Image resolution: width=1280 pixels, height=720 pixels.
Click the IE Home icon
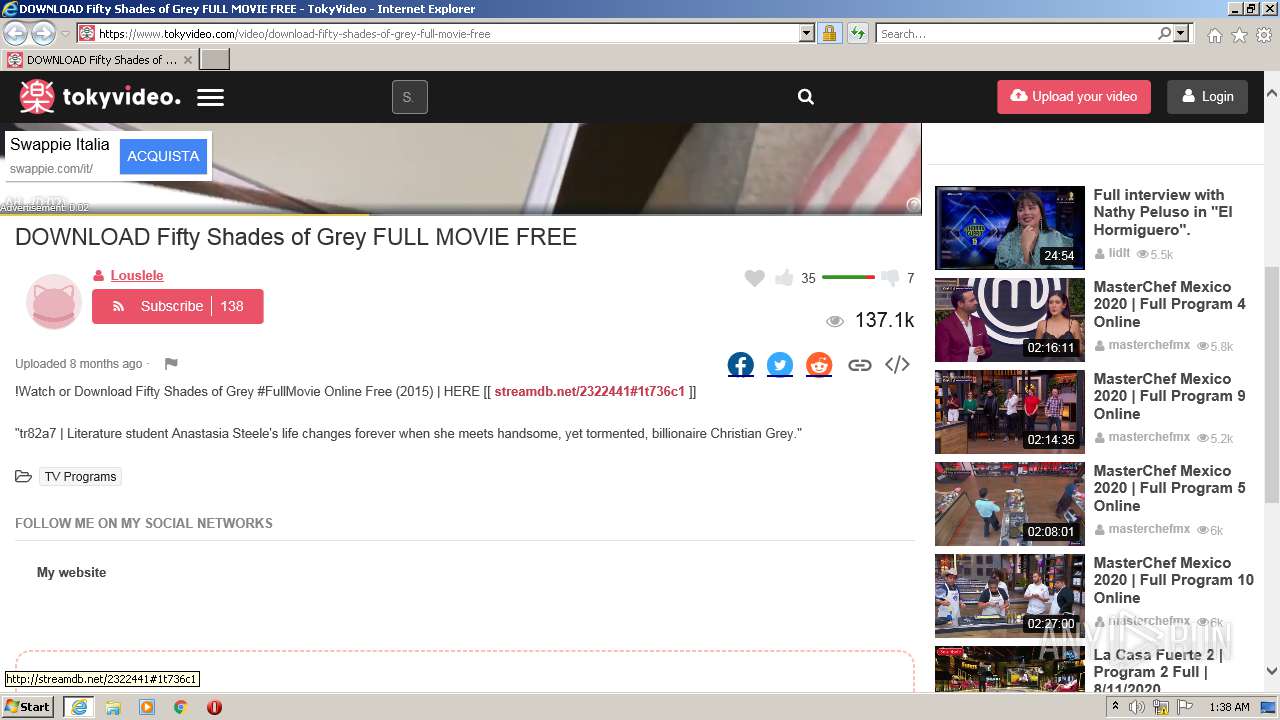[1214, 35]
